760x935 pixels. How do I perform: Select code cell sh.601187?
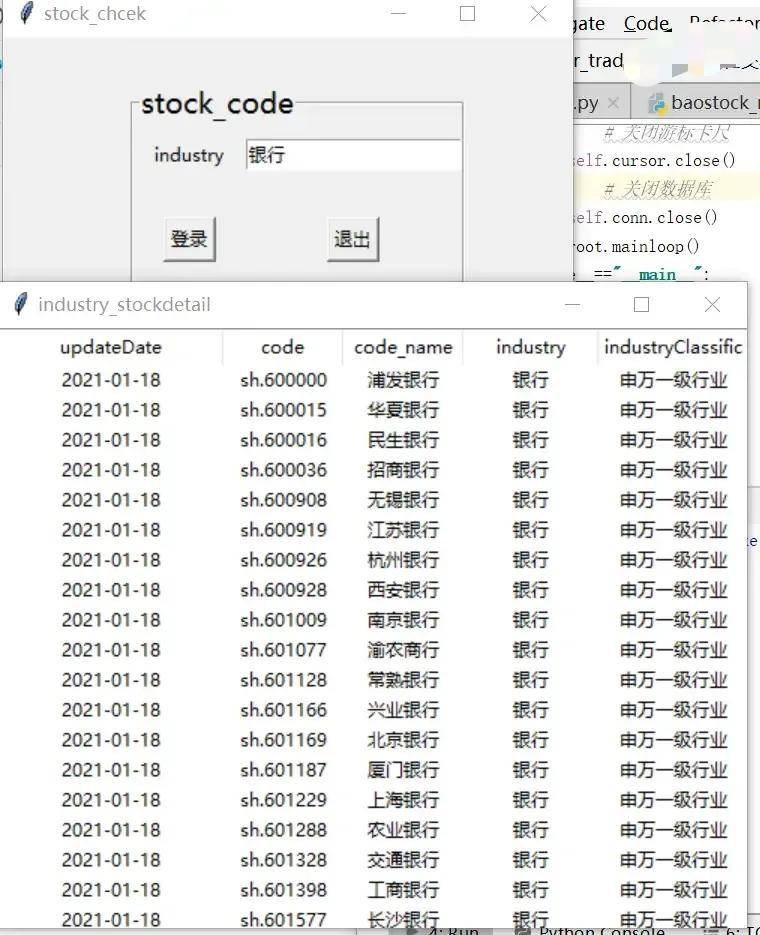[283, 769]
